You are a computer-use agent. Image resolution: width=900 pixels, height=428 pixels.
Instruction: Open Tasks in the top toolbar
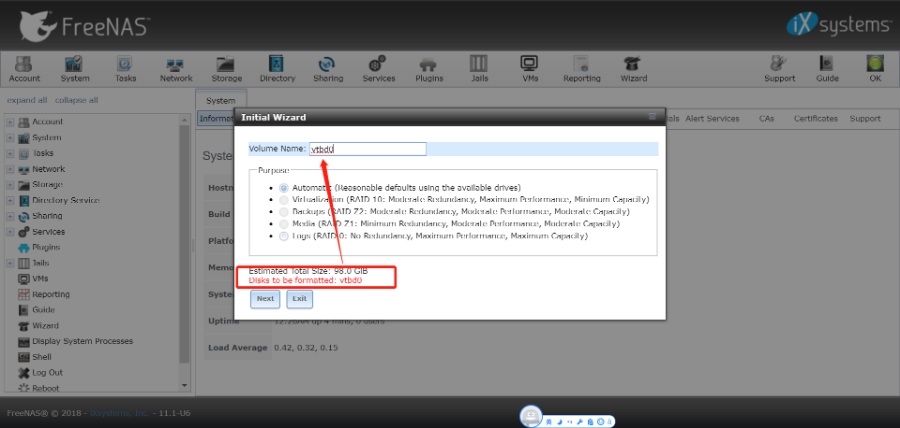point(125,69)
